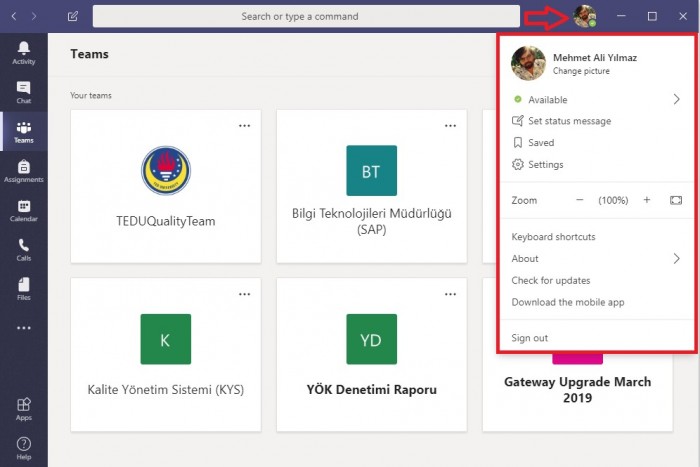Select the Teams sidebar icon
Image resolution: width=700 pixels, height=467 pixels.
click(x=24, y=128)
